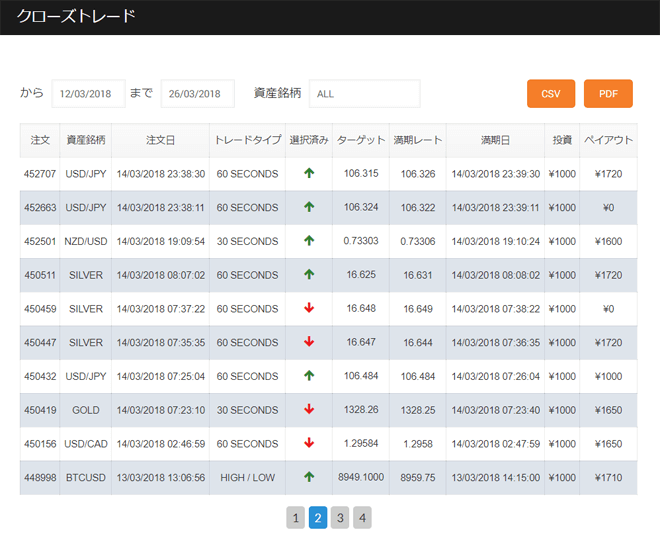The height and width of the screenshot is (549, 660).
Task: Click the green up arrow in row 450511
Action: click(x=309, y=274)
